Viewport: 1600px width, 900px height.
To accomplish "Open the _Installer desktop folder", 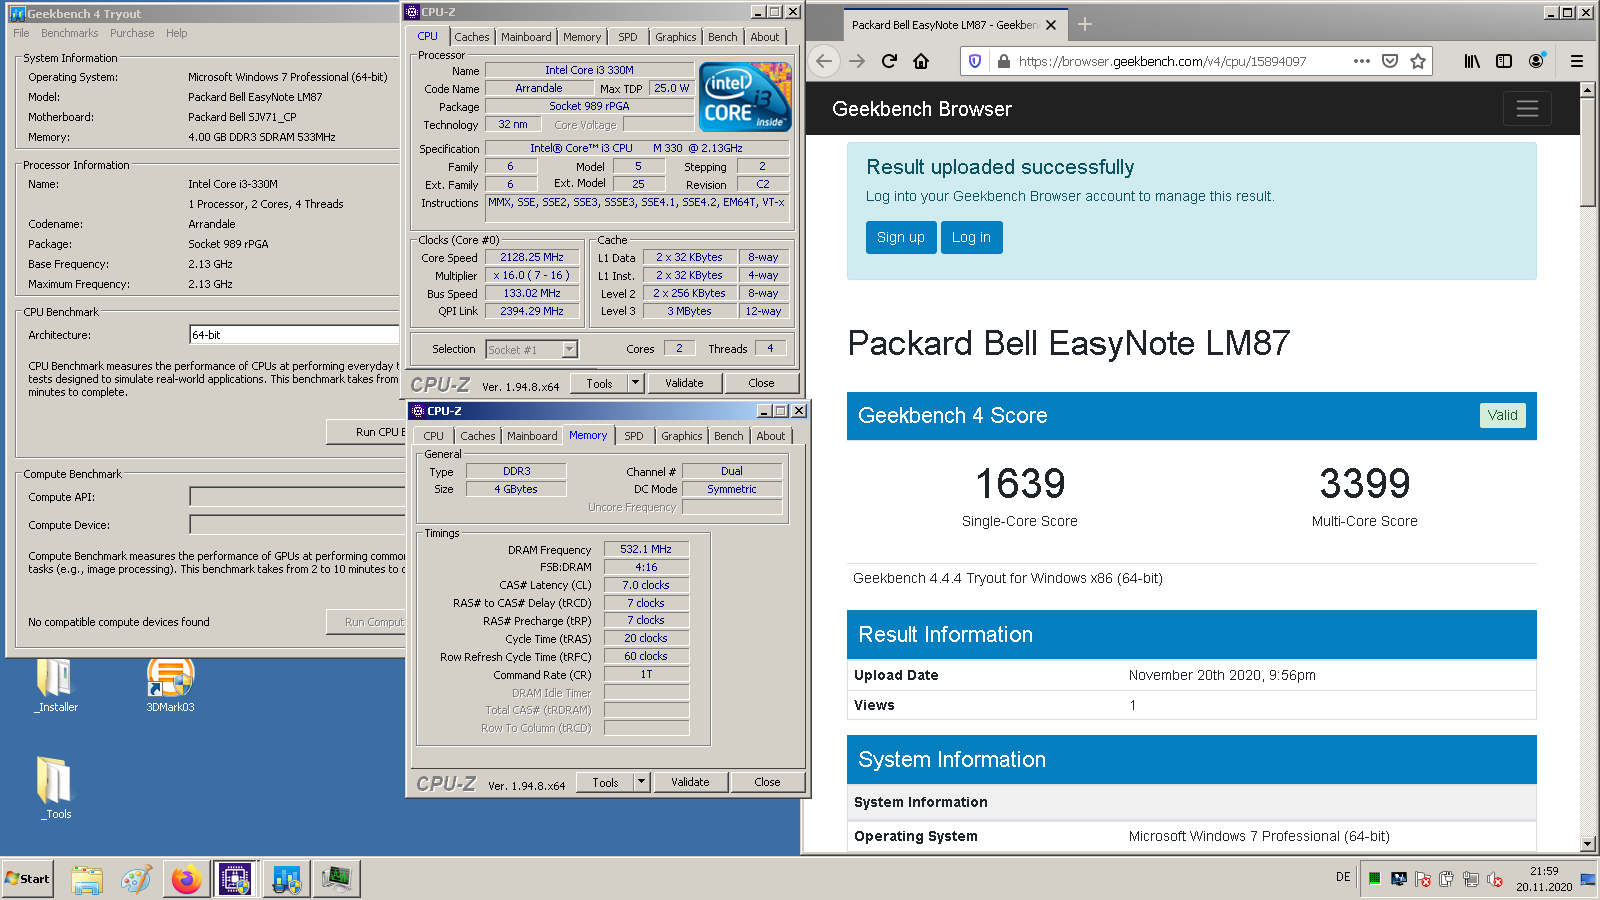I will 56,686.
